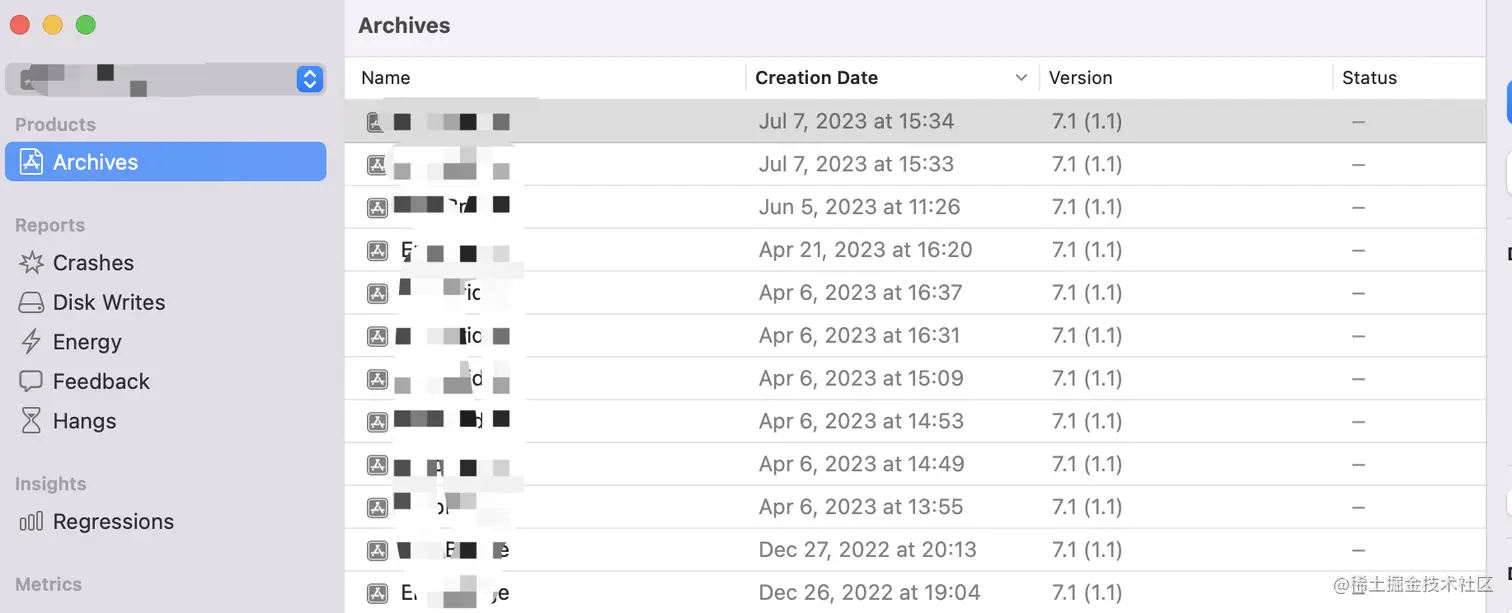Sort archives by Version column

pyautogui.click(x=1080, y=78)
